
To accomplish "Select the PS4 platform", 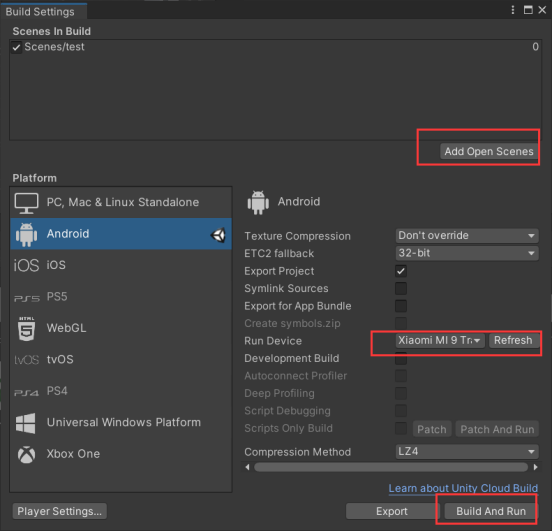I will pyautogui.click(x=121, y=391).
